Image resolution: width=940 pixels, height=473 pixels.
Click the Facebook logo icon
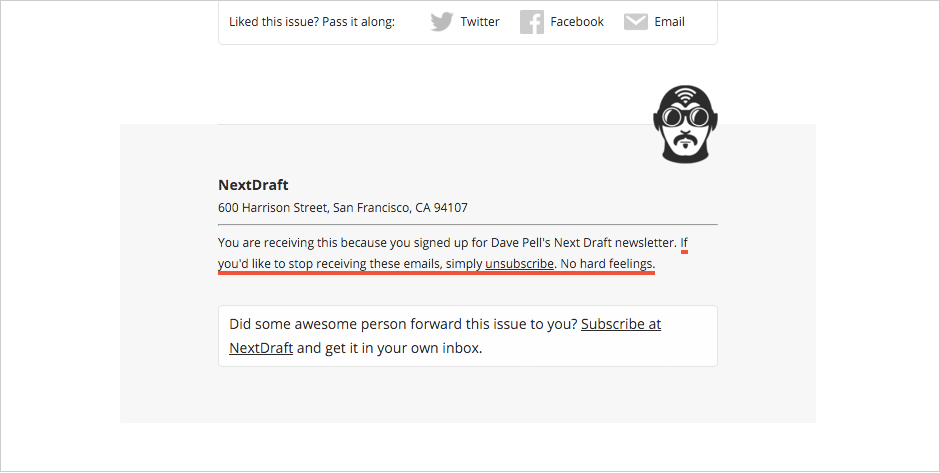coord(531,22)
